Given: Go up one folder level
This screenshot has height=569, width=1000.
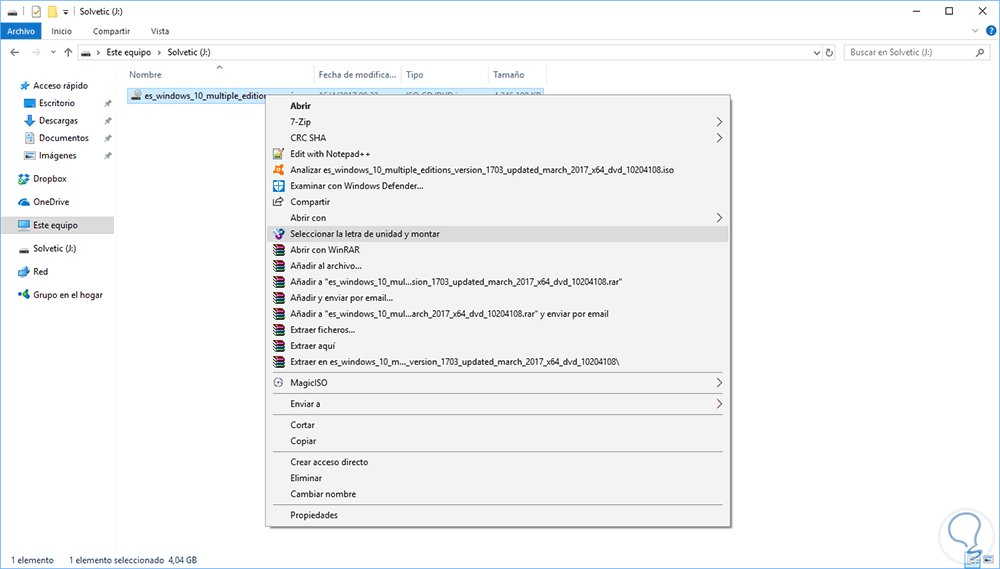Looking at the screenshot, I should point(68,52).
